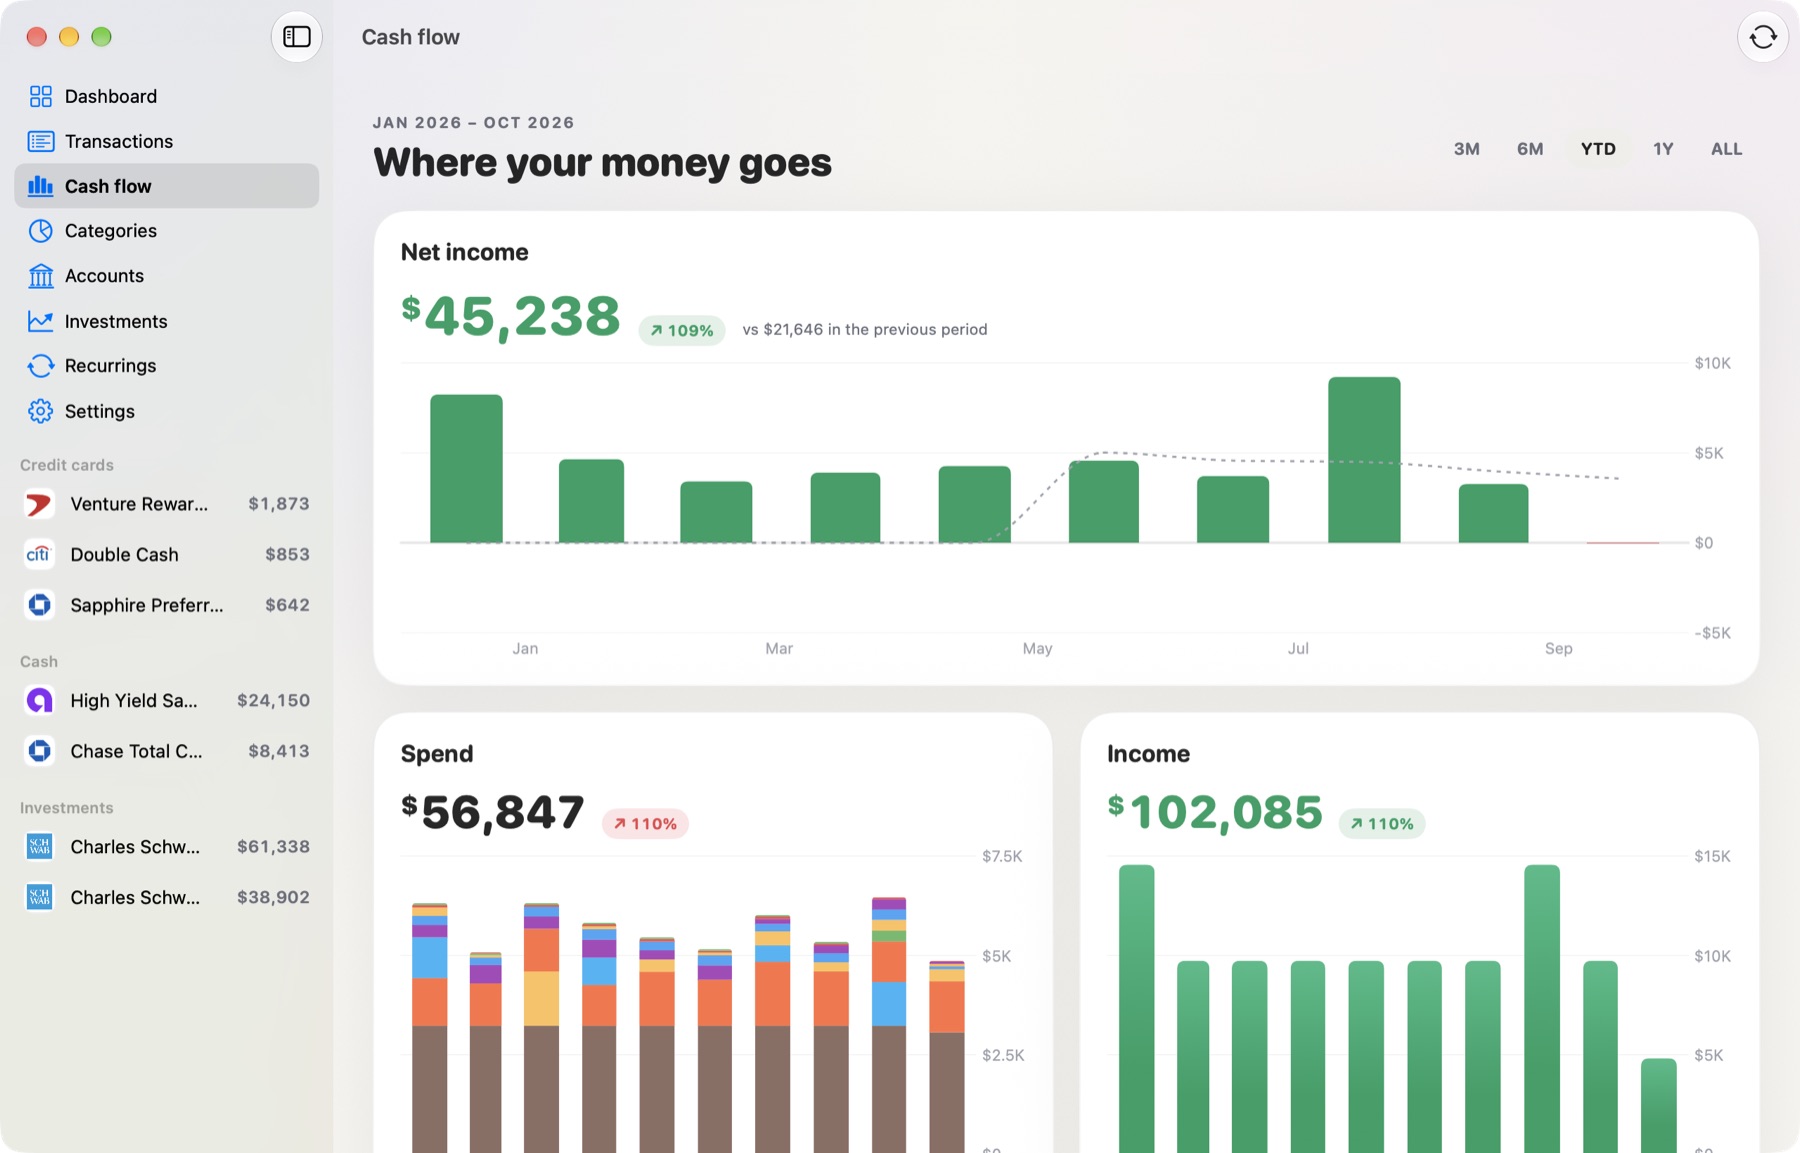Open Transactions page

point(166,141)
